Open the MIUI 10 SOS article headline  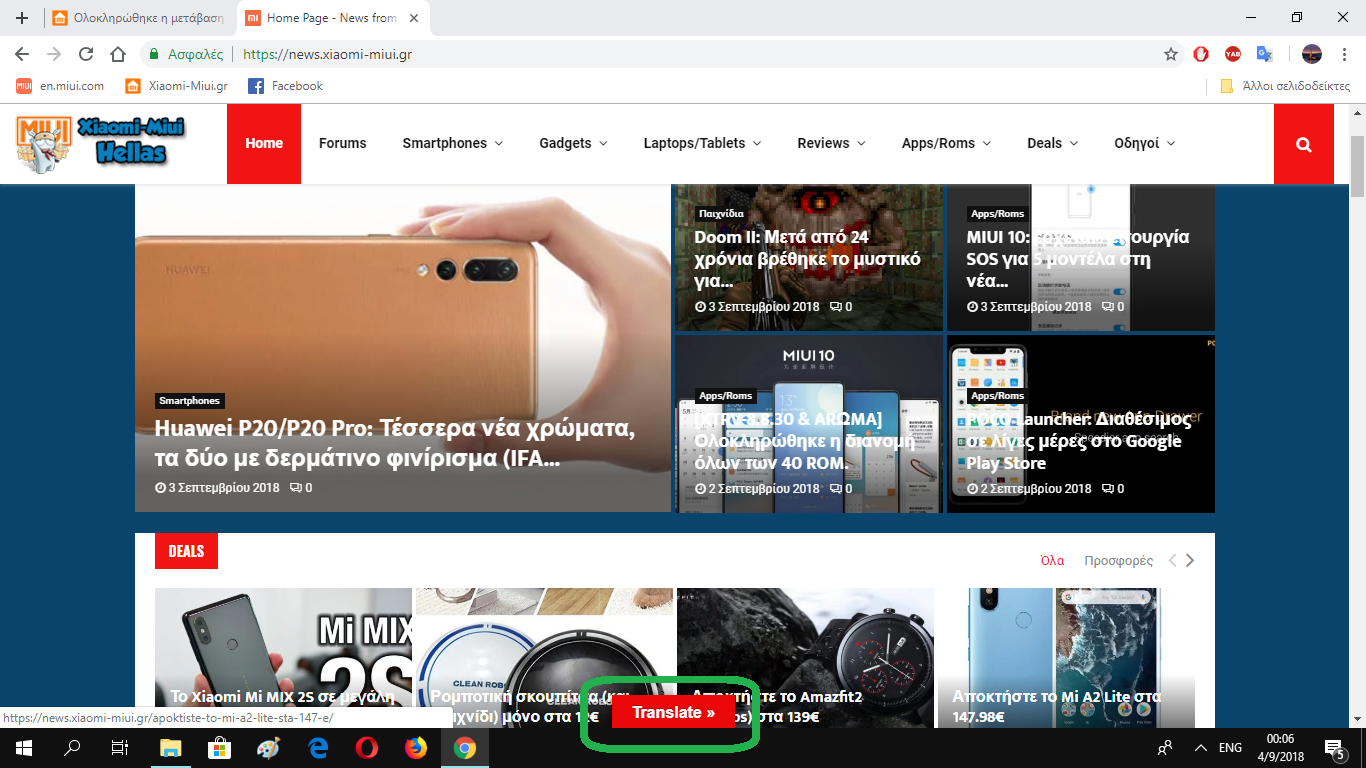coord(1078,259)
